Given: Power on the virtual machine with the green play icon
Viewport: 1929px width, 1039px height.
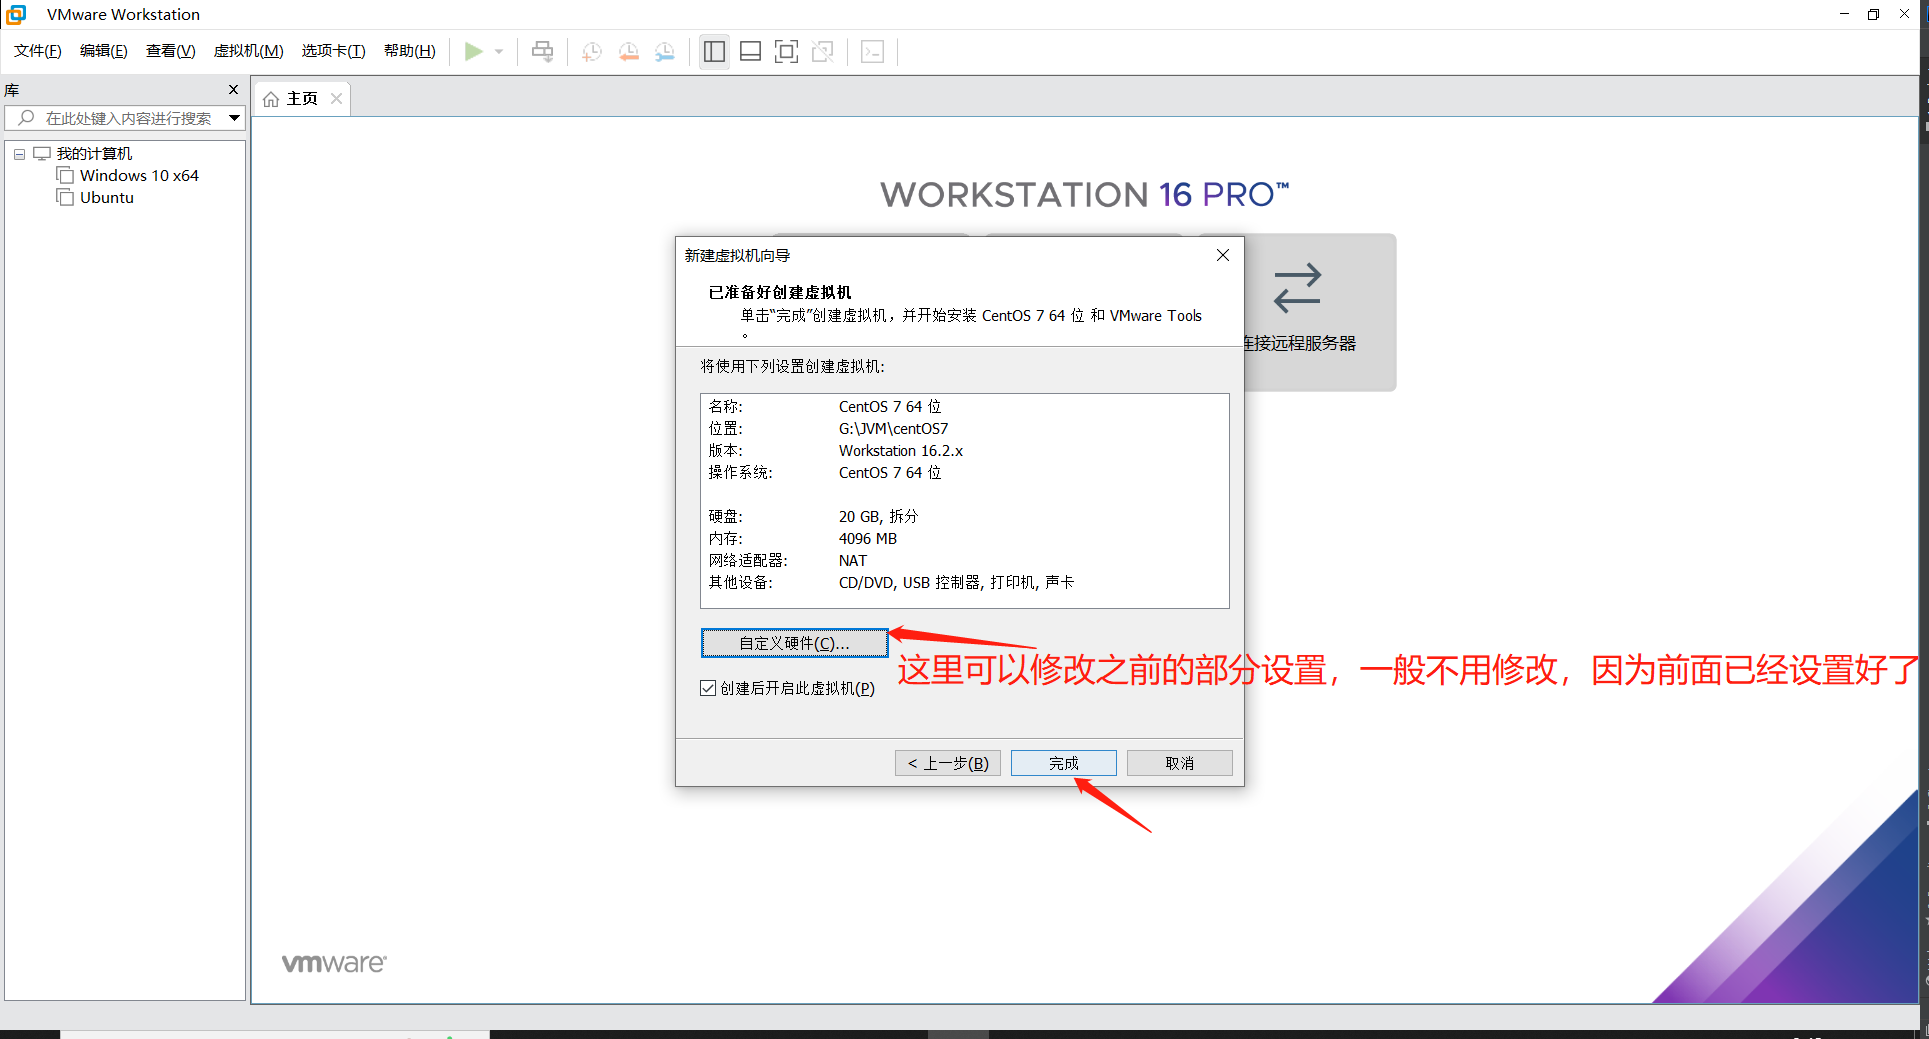Looking at the screenshot, I should click(474, 51).
